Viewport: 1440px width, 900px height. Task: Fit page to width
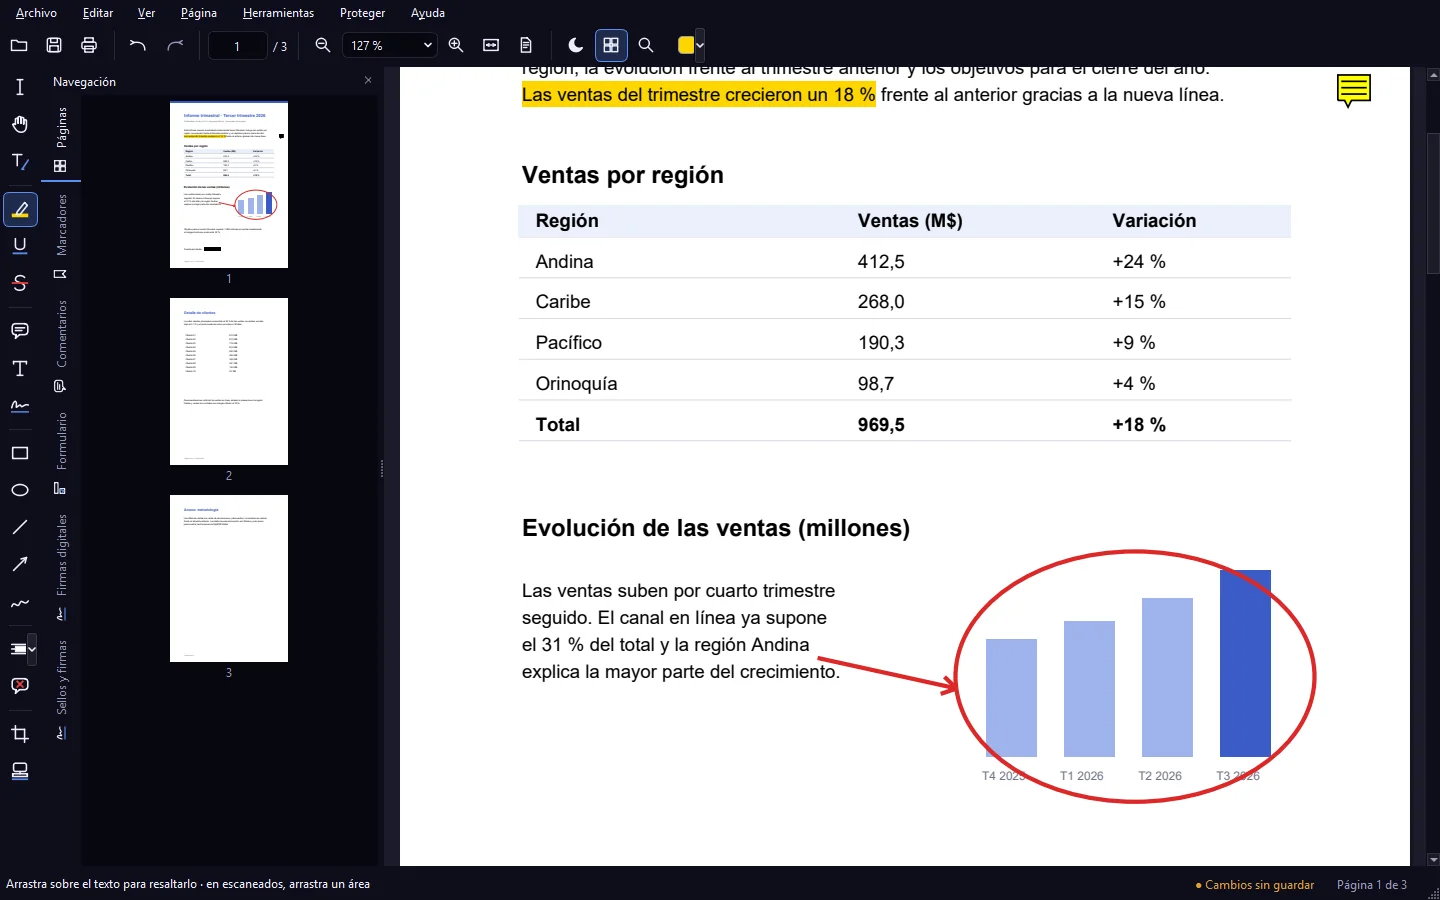[491, 45]
